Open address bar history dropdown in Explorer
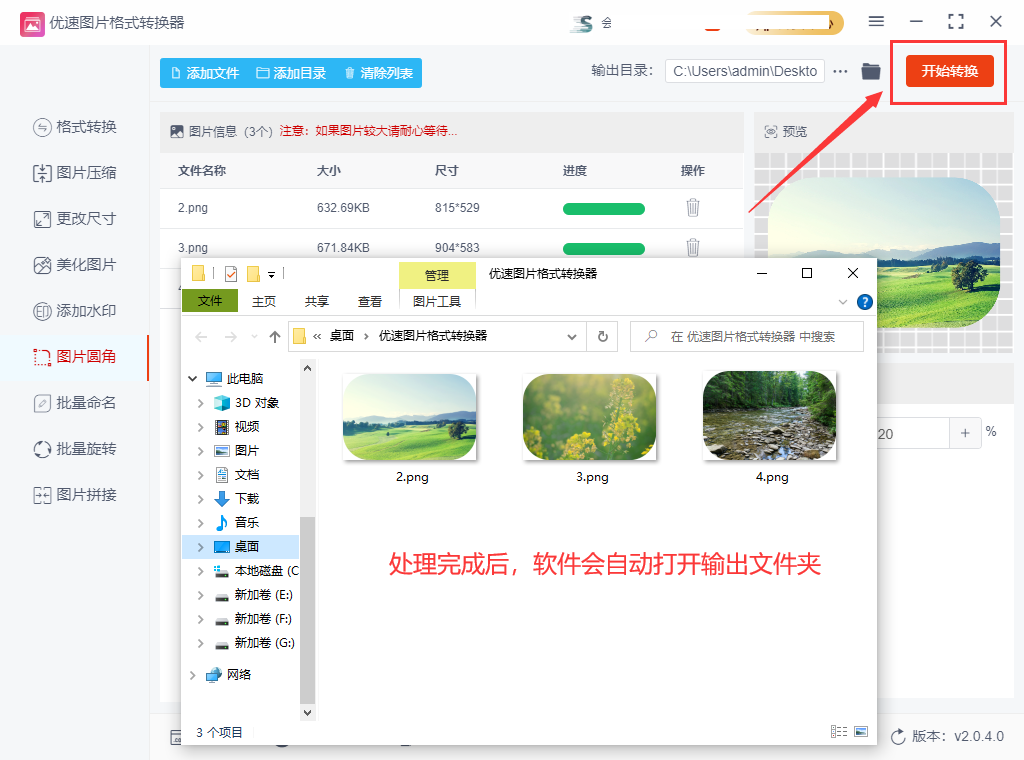The width and height of the screenshot is (1024, 760). pyautogui.click(x=572, y=337)
